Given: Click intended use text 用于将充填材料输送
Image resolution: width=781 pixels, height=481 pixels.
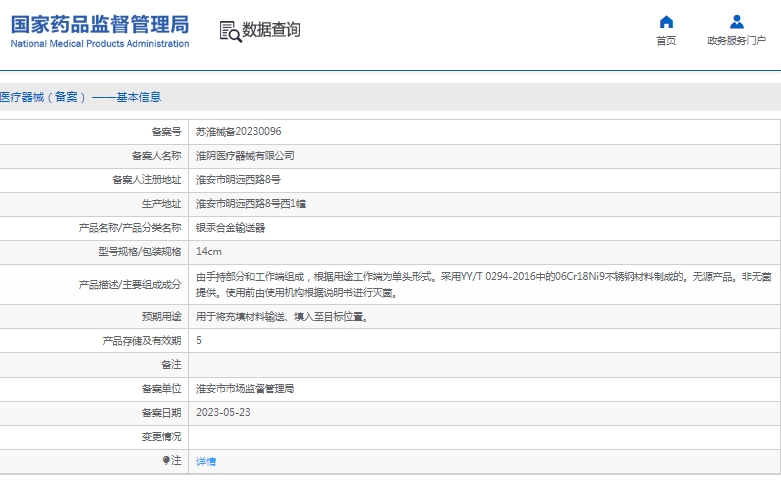Looking at the screenshot, I should click(281, 317).
